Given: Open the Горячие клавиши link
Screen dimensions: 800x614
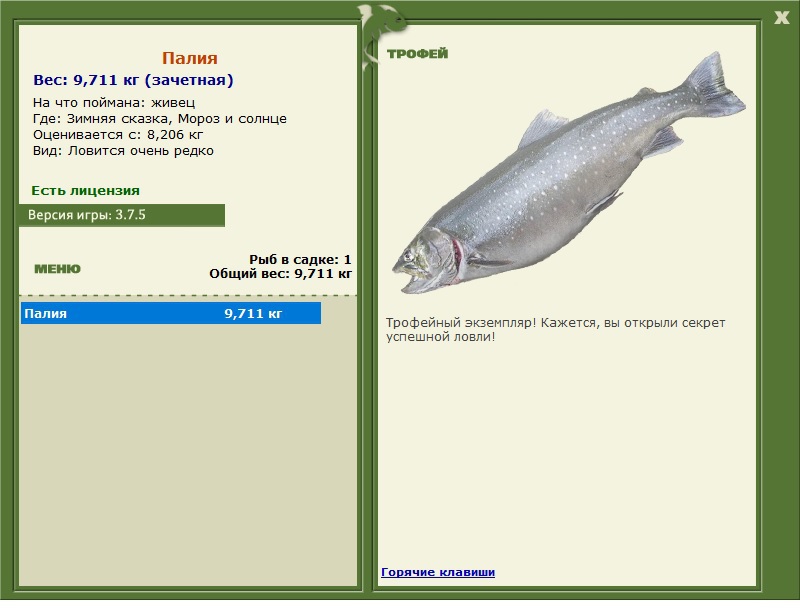Looking at the screenshot, I should point(437,572).
